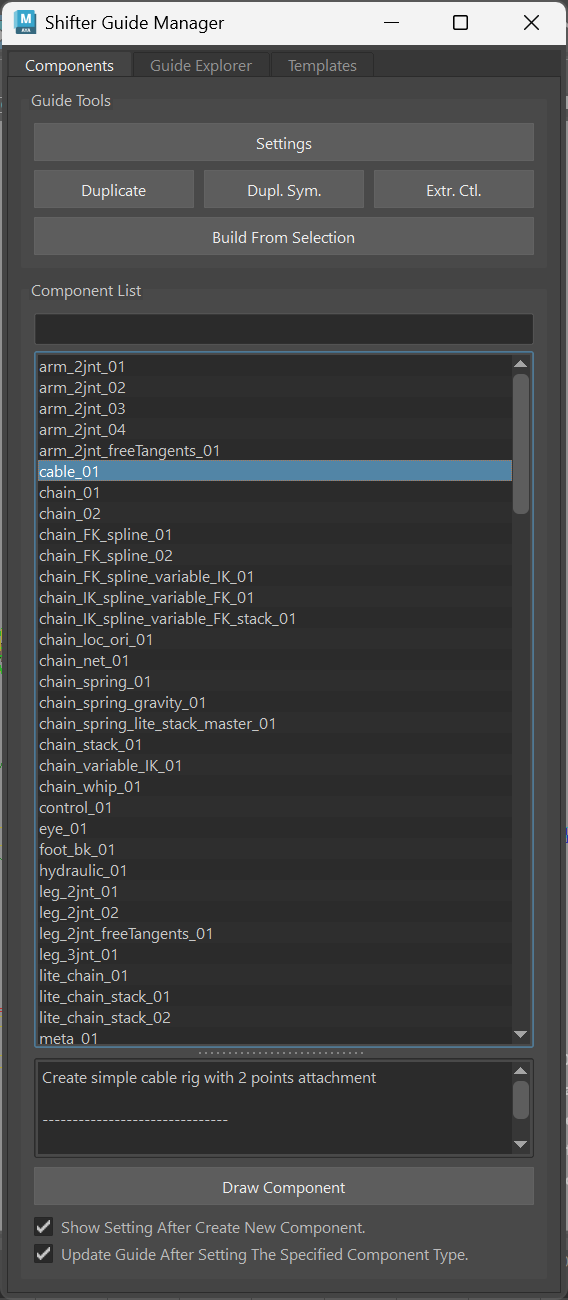Select chain_spring_lite_stack_master_01 component

pos(274,724)
